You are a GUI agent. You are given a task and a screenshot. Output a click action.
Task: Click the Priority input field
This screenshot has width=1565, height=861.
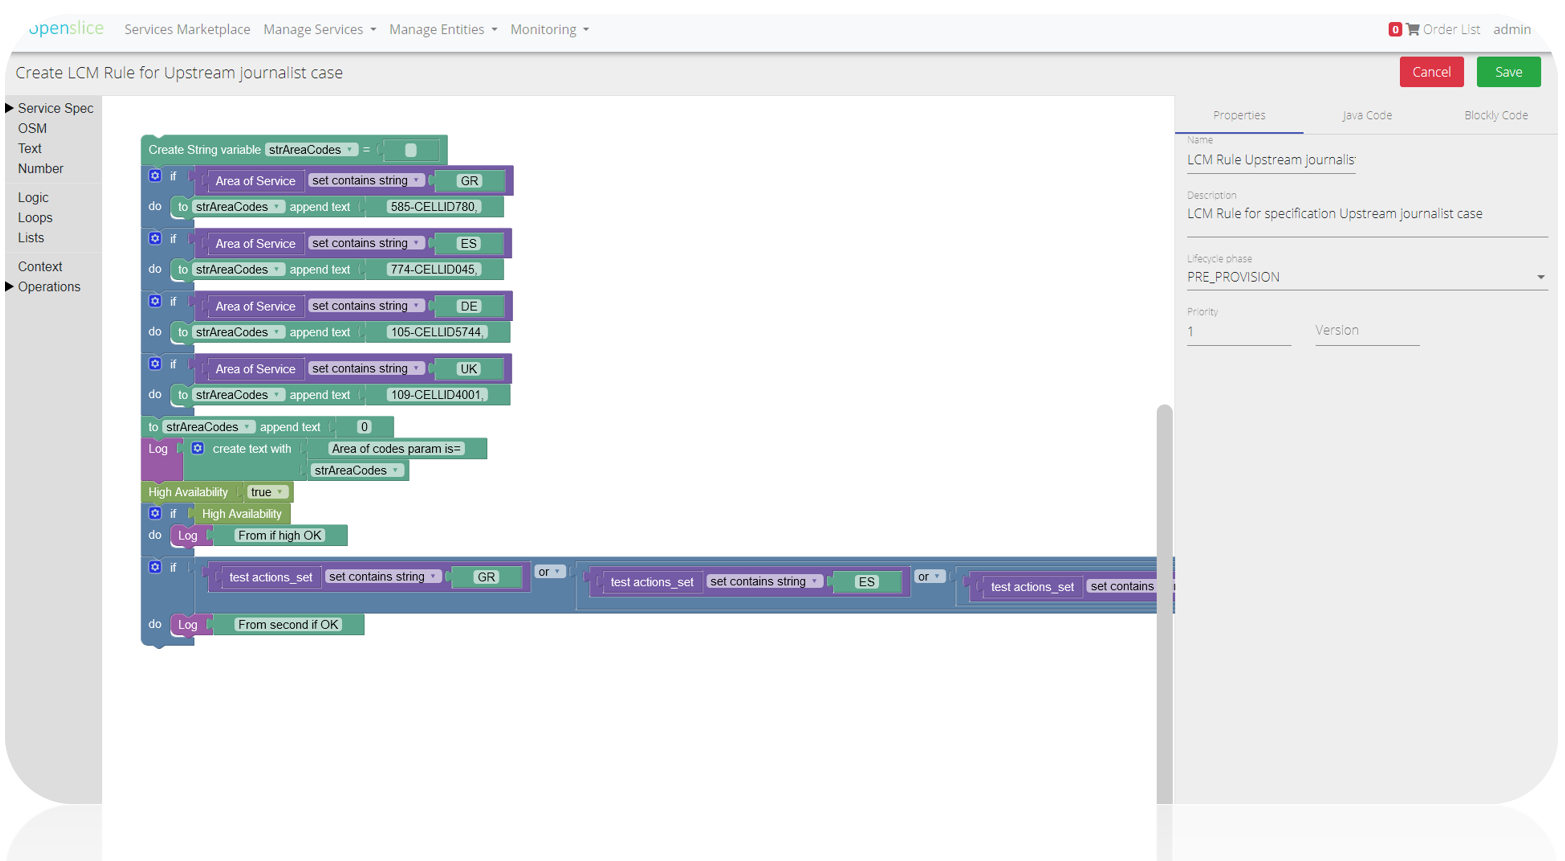pos(1238,332)
